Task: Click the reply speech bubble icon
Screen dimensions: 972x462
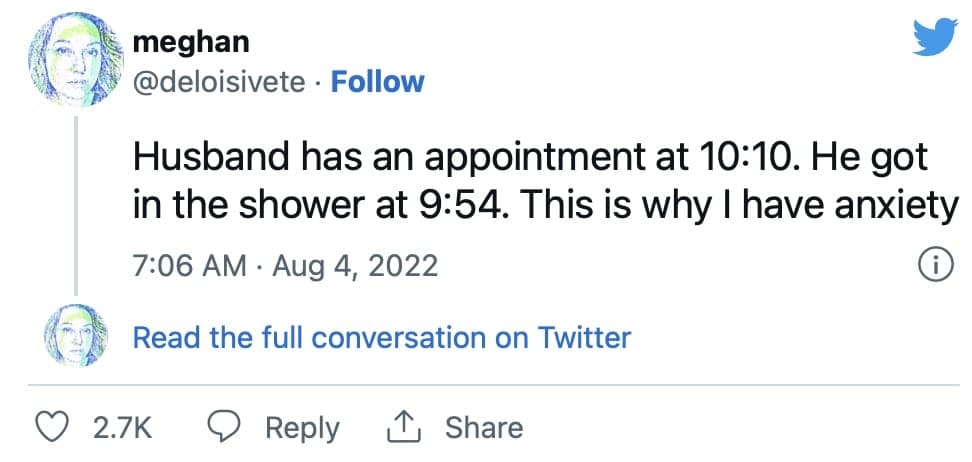Action: click(224, 428)
